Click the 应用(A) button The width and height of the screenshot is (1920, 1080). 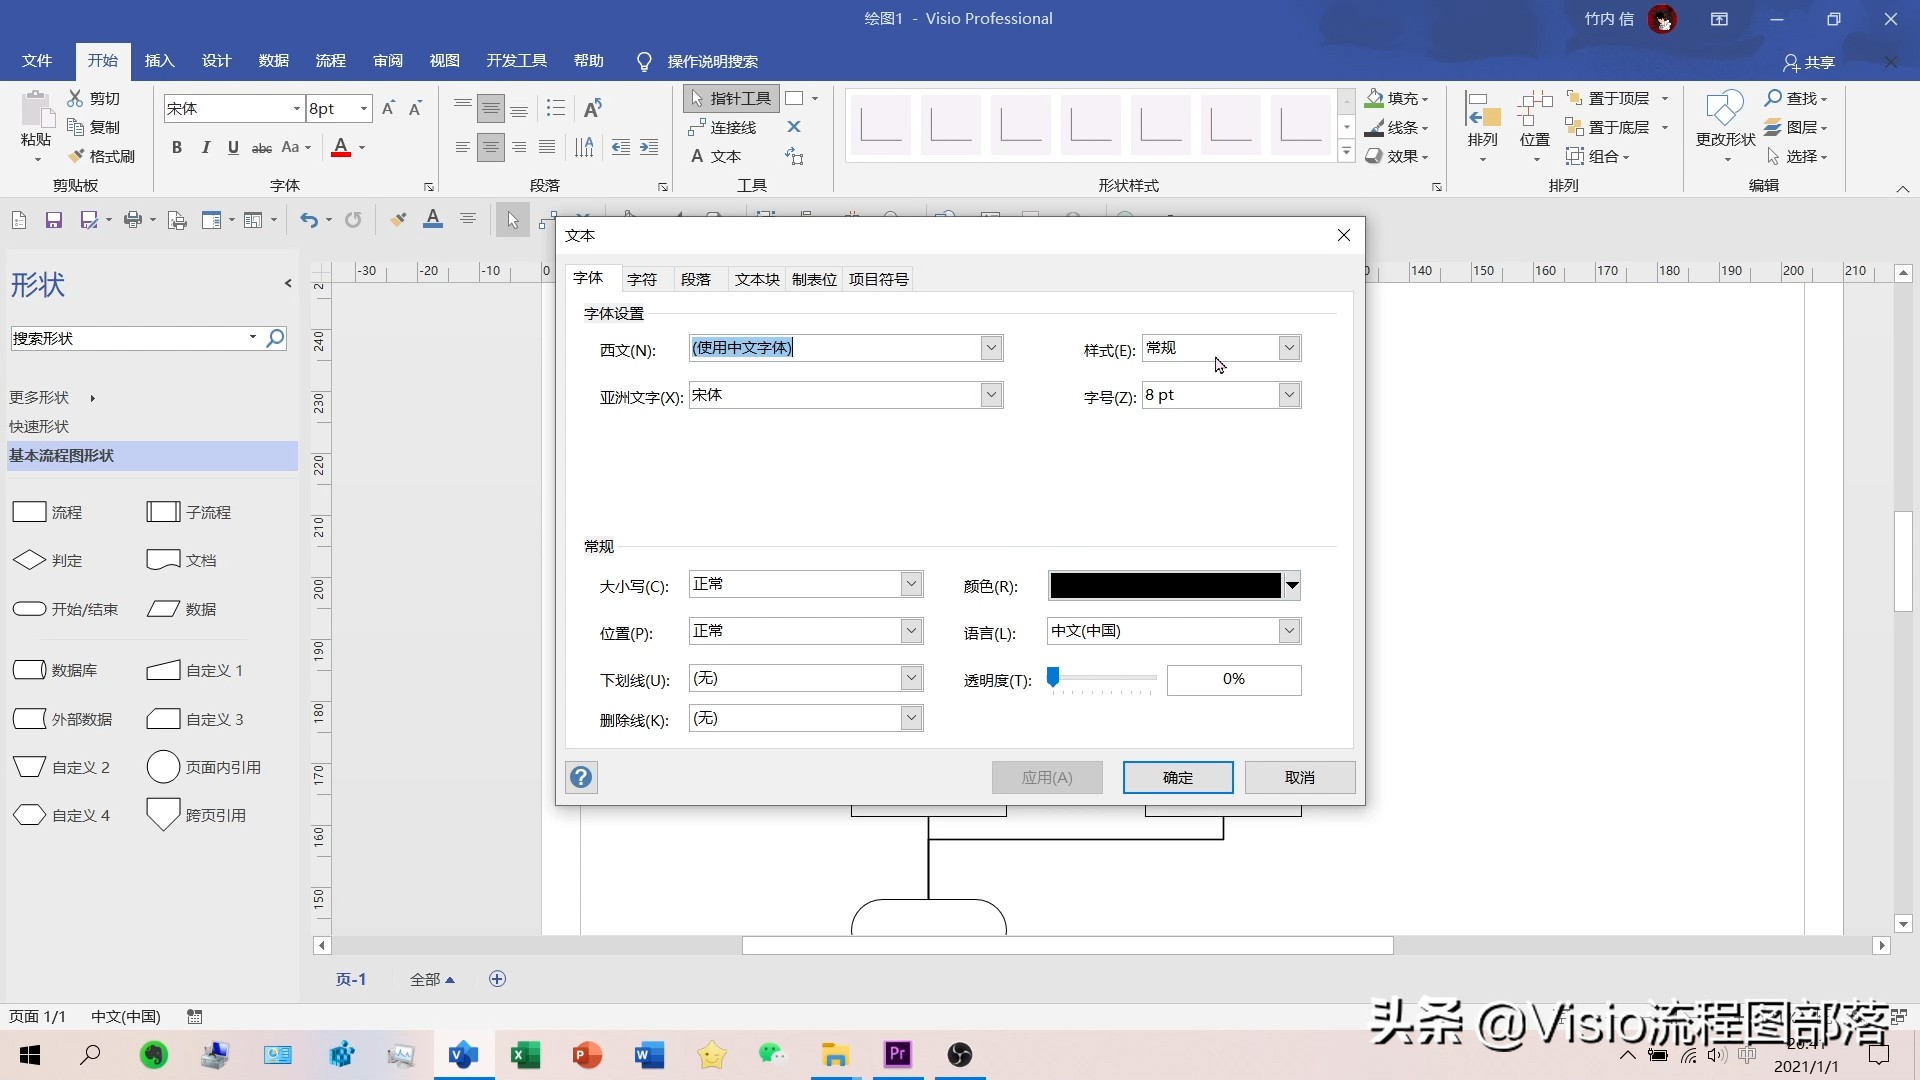[x=1046, y=777]
